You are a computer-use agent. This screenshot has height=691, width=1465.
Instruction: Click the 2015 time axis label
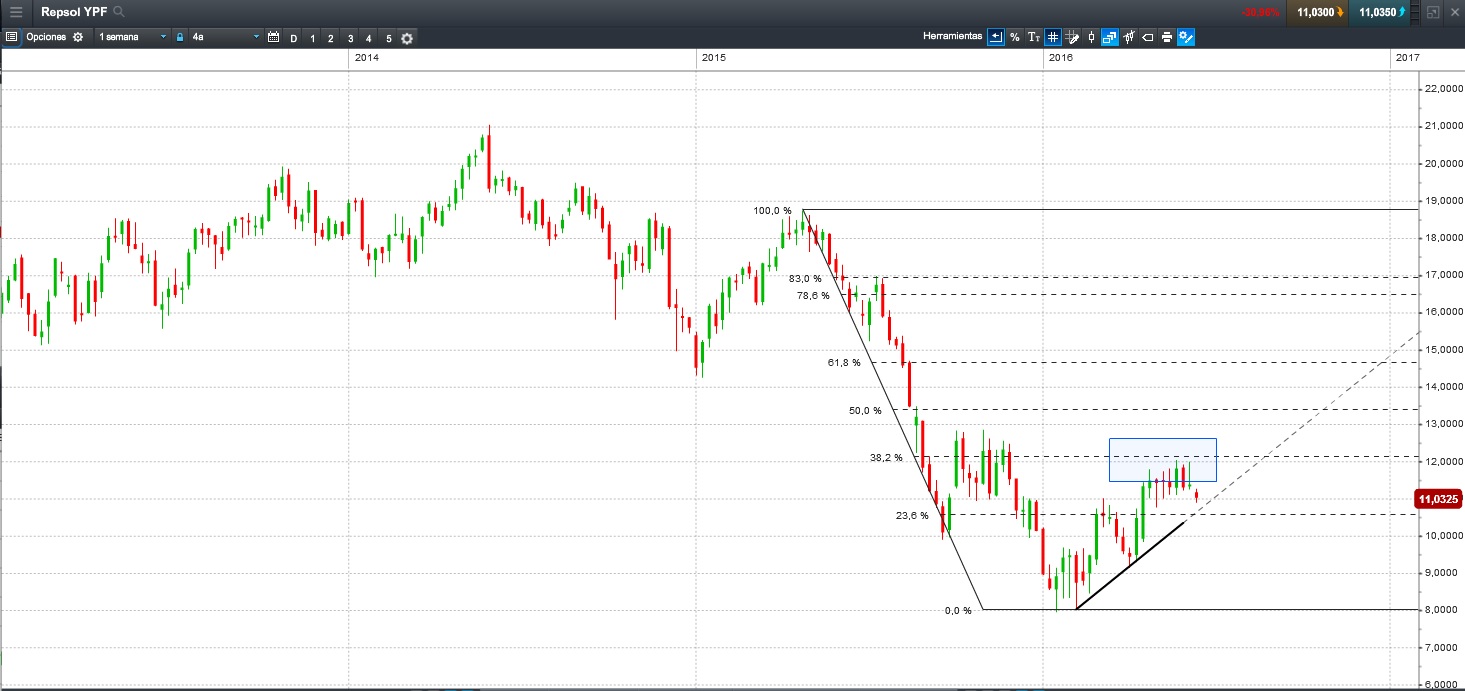[714, 58]
